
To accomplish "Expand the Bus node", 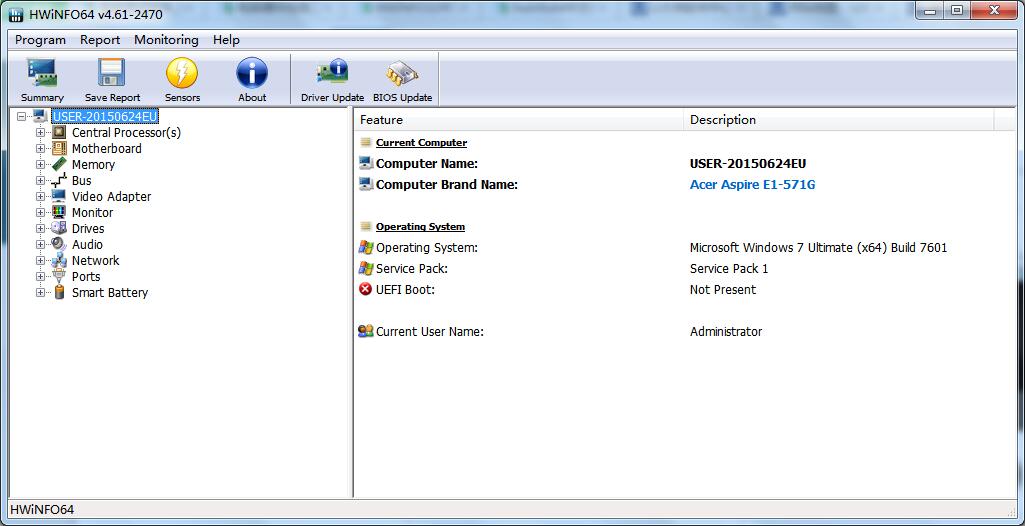I will (41, 180).
